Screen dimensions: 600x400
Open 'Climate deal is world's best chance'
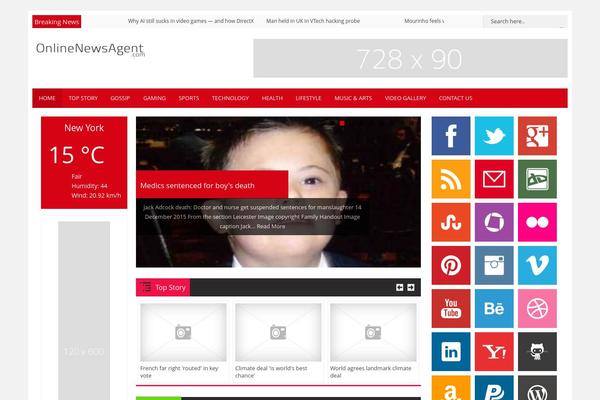pyautogui.click(x=271, y=372)
